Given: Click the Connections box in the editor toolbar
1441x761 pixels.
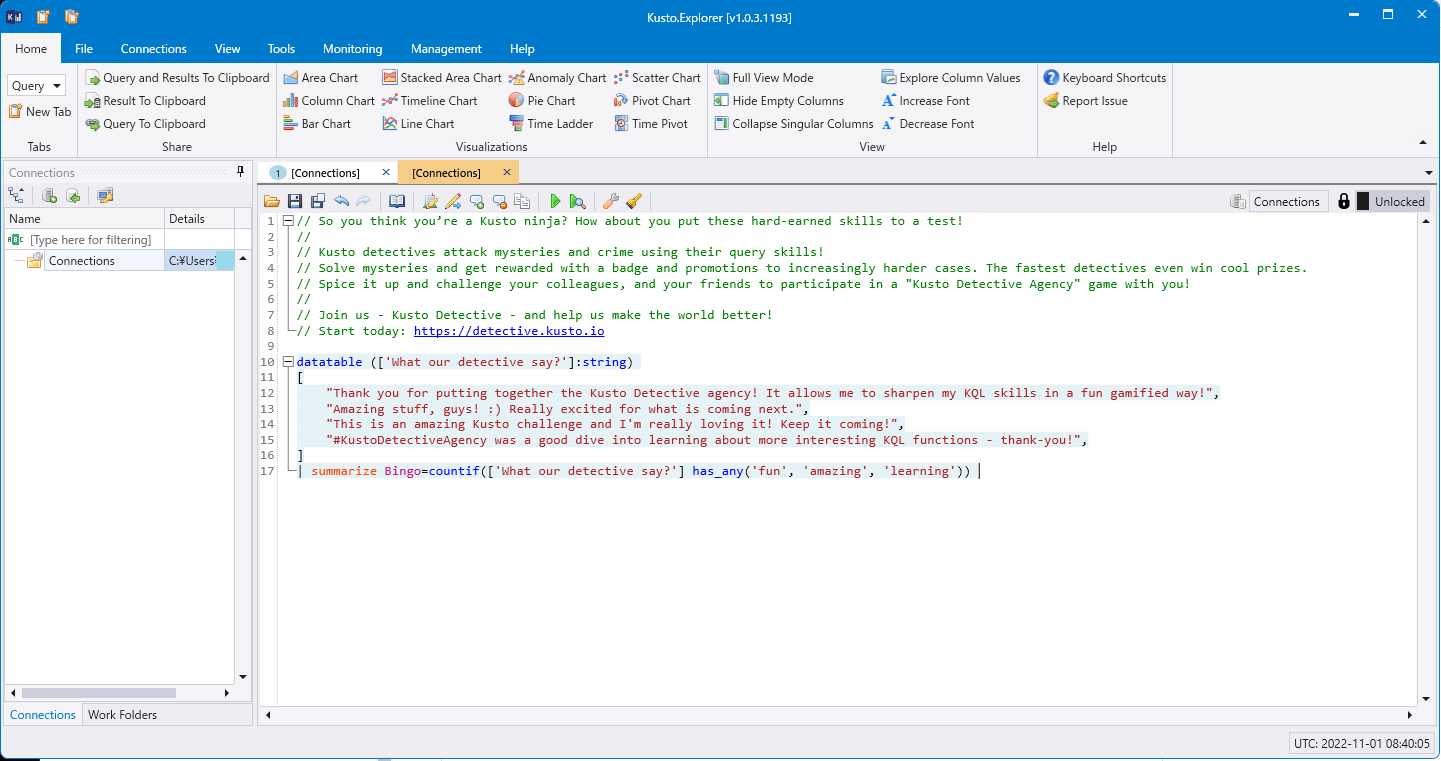Looking at the screenshot, I should tap(1287, 201).
